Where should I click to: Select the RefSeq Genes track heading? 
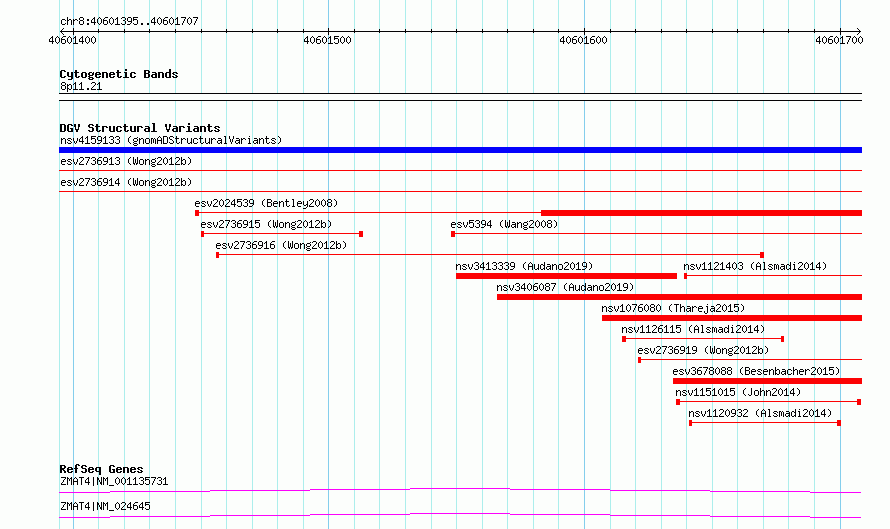click(x=102, y=469)
